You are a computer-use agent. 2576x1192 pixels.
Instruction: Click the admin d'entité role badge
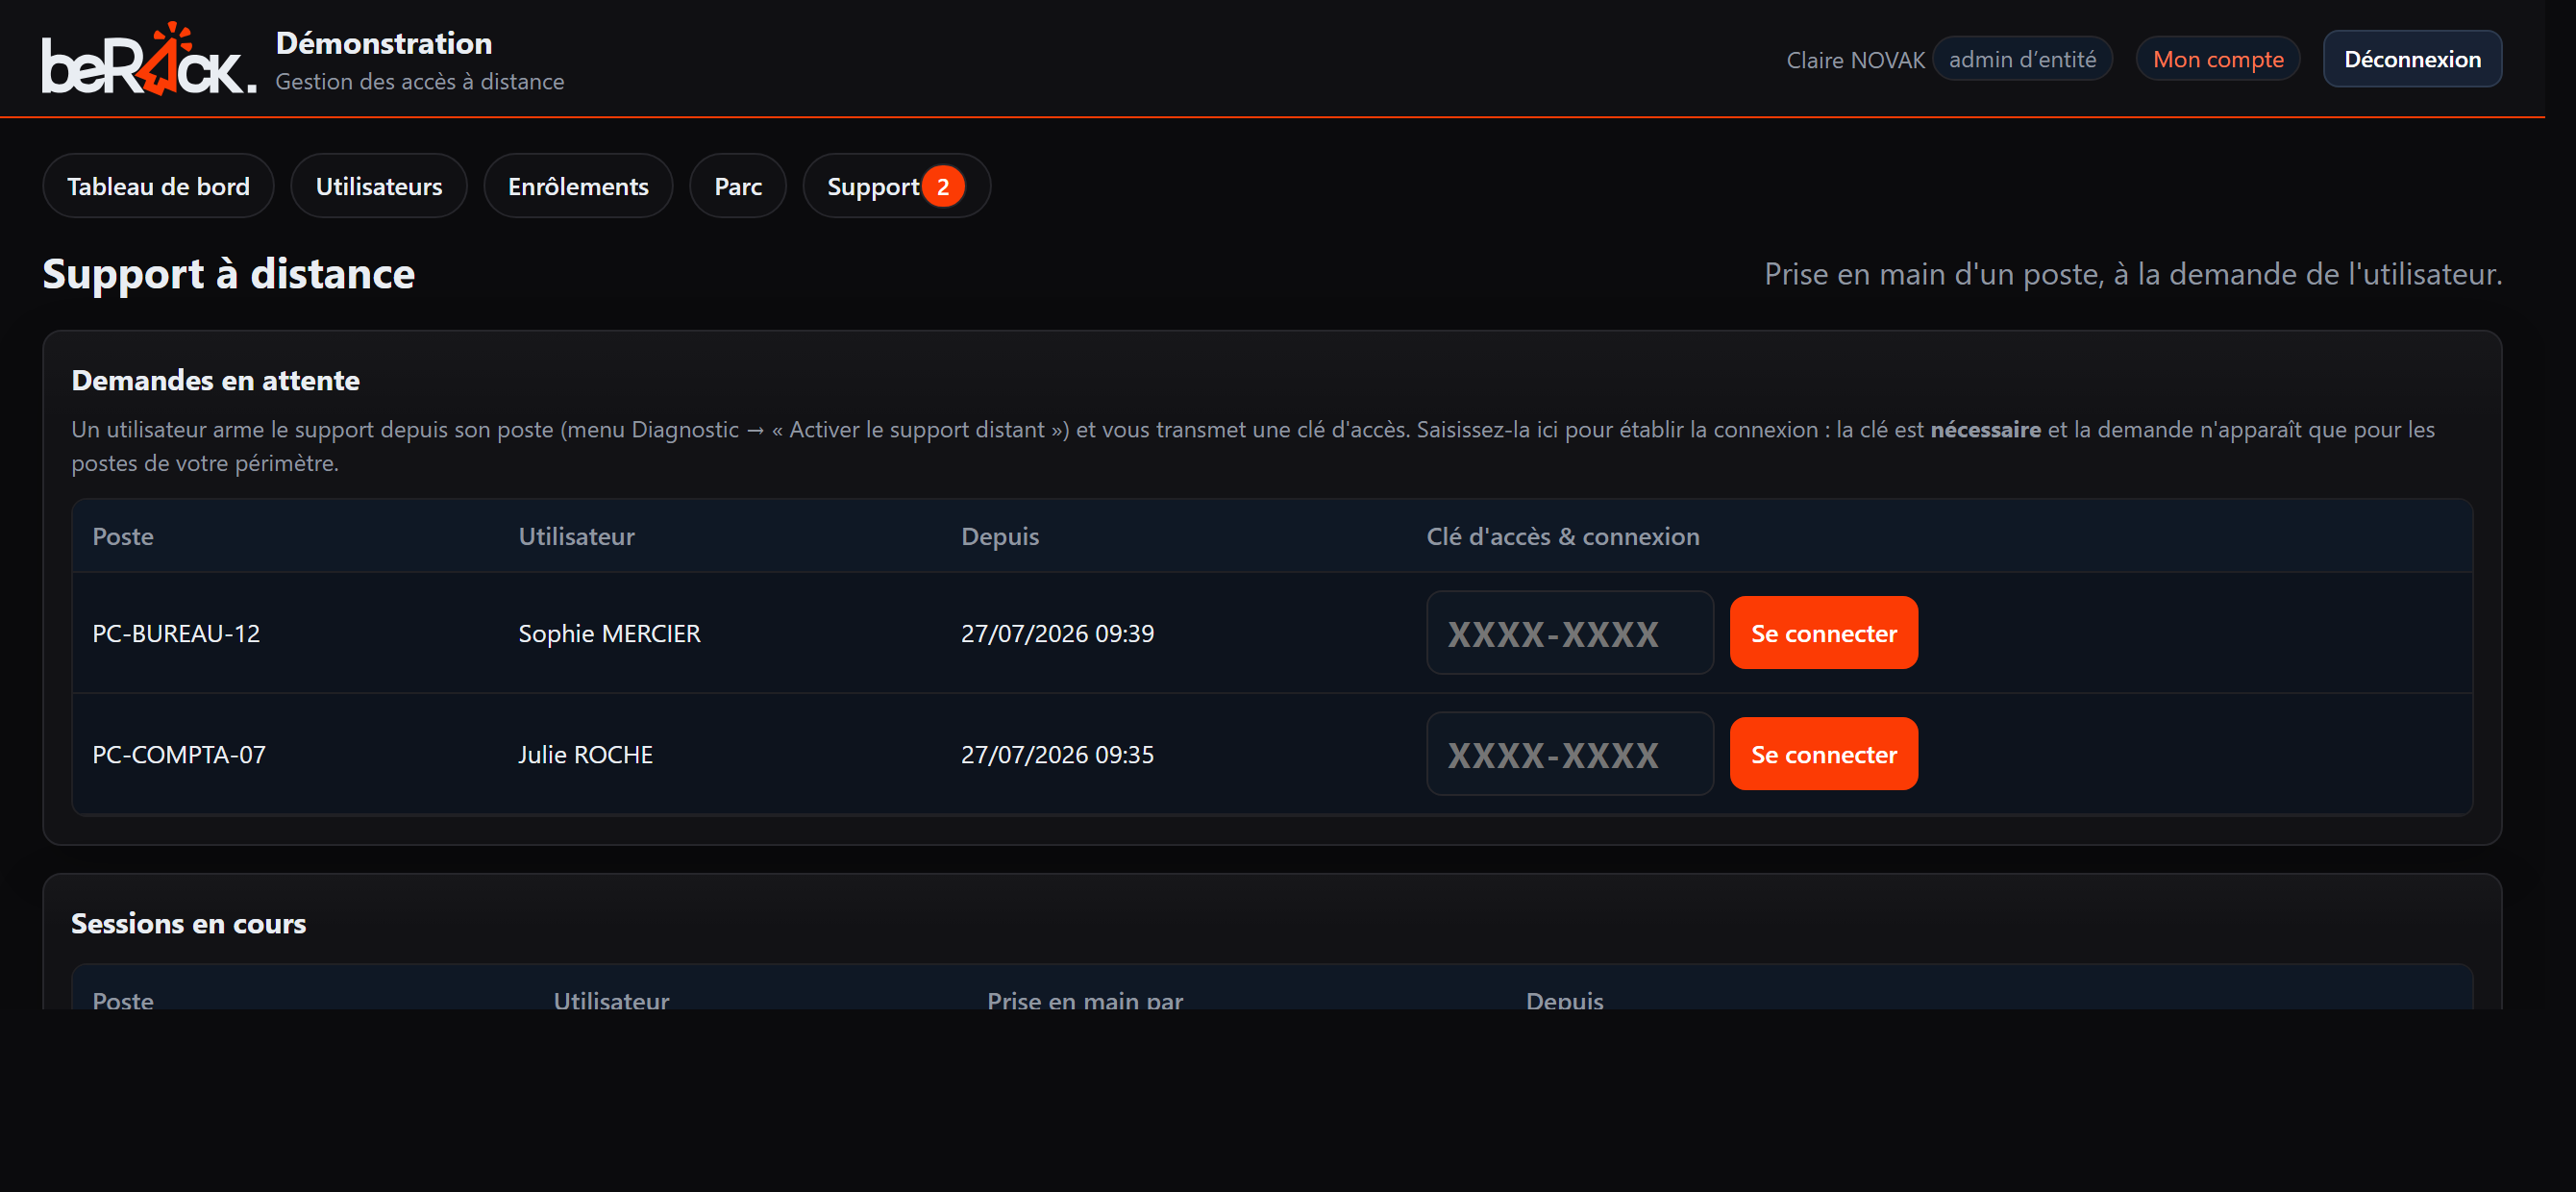coord(2022,59)
